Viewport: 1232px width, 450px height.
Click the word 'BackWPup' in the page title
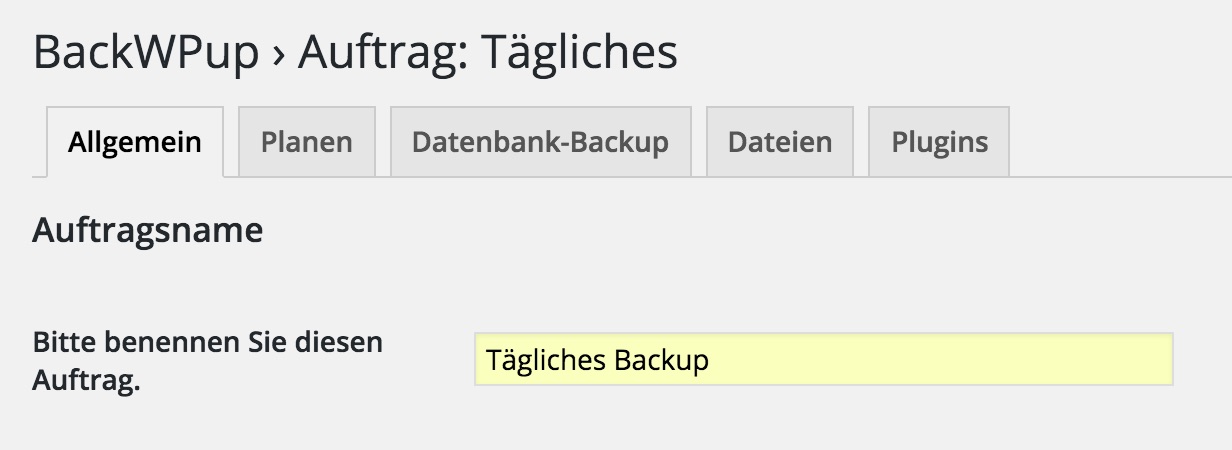pos(146,52)
